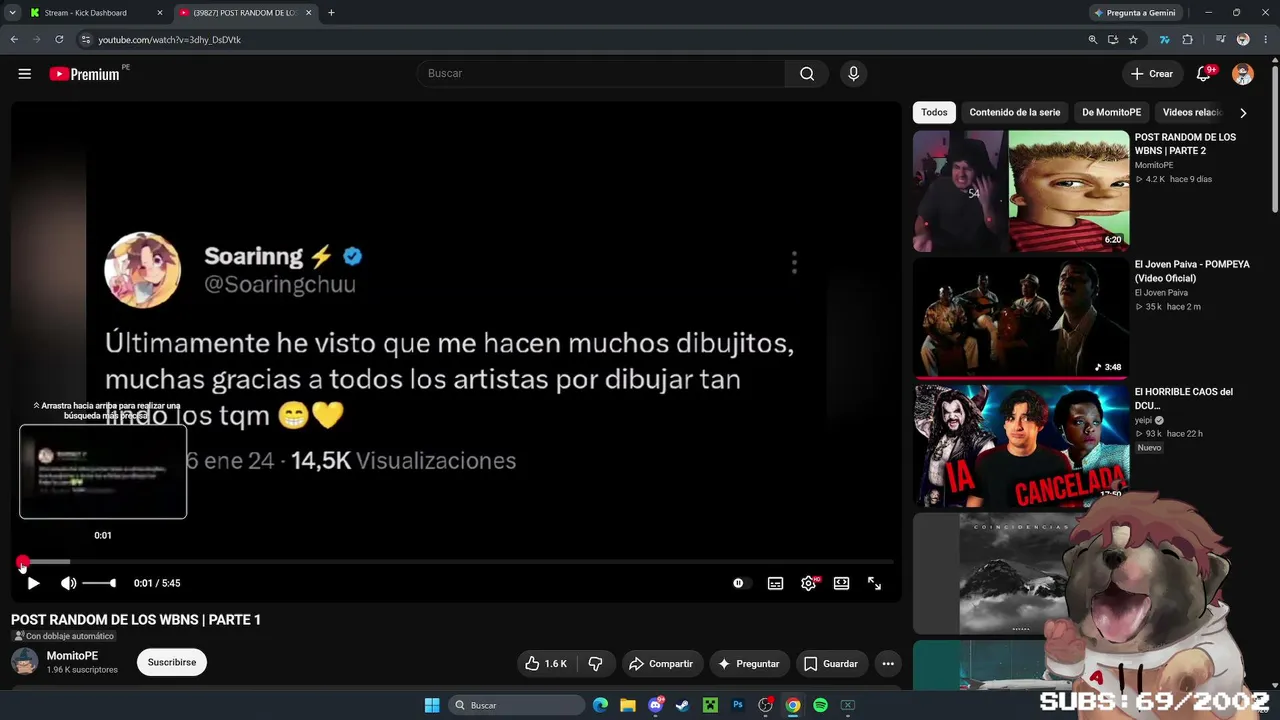The width and height of the screenshot is (1280, 720).
Task: Open the HORRIBLE CAOS del DCU thumbnail
Action: (1021, 446)
